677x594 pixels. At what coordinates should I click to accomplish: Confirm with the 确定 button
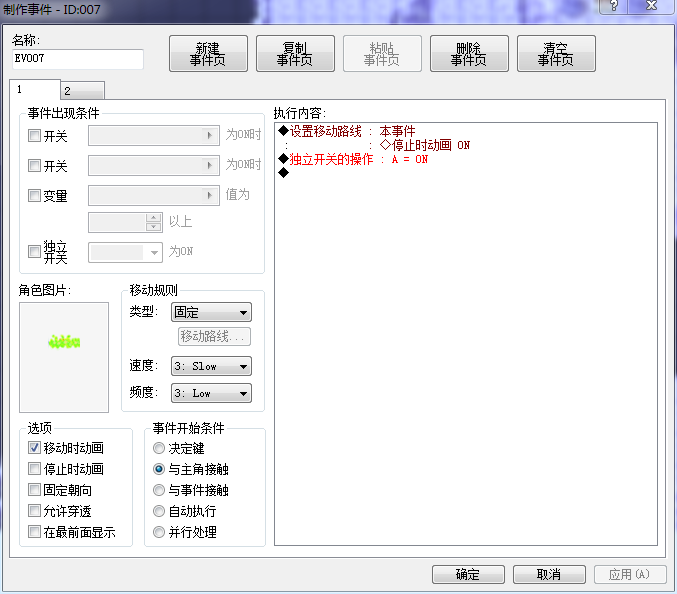(468, 574)
